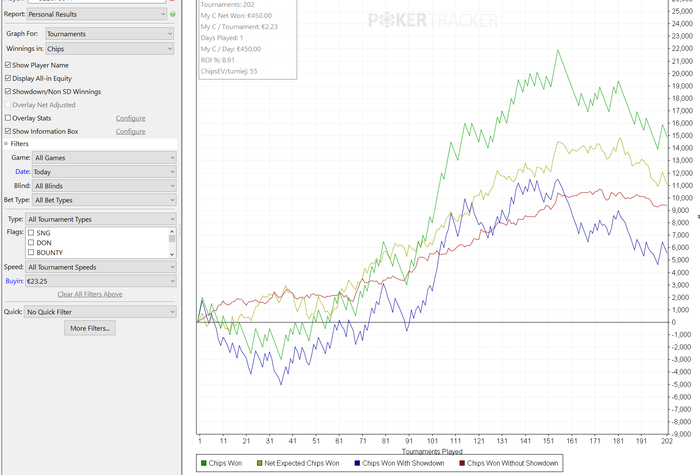700x475 pixels.
Task: Check the BOUNTY flag checkbox
Action: [x=31, y=252]
